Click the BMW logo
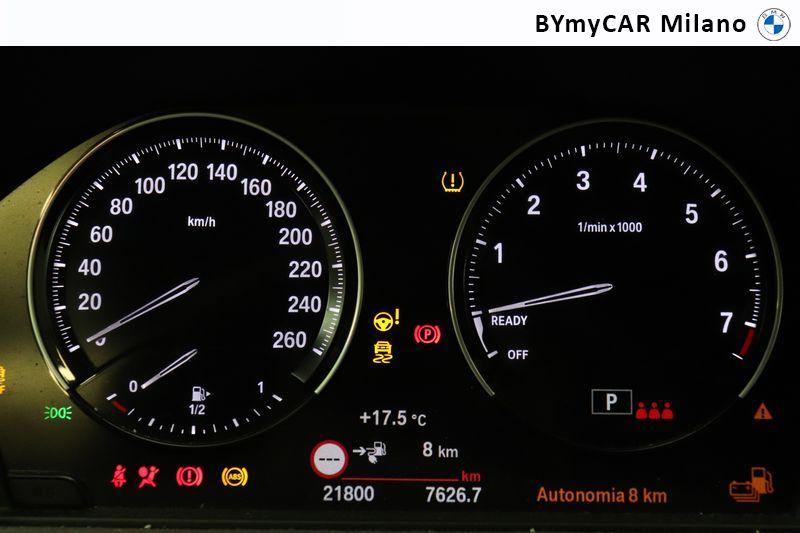Viewport: 800px width, 533px height. coord(773,24)
